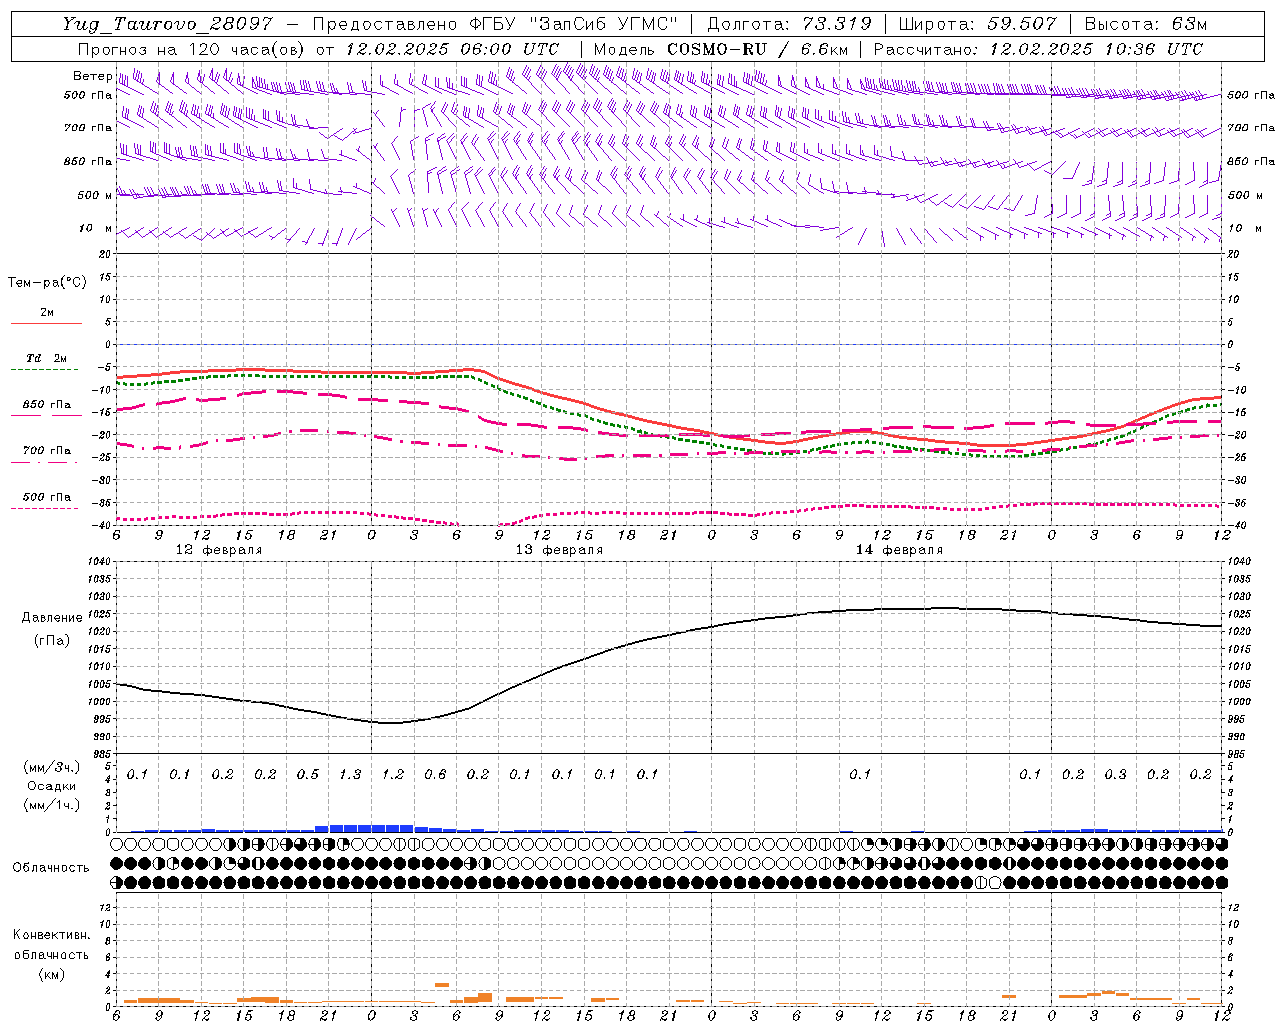Image resolution: width=1280 pixels, height=1024 pixels.
Task: Click the 'Td 2м' dew point legend entry
Action: [46, 358]
